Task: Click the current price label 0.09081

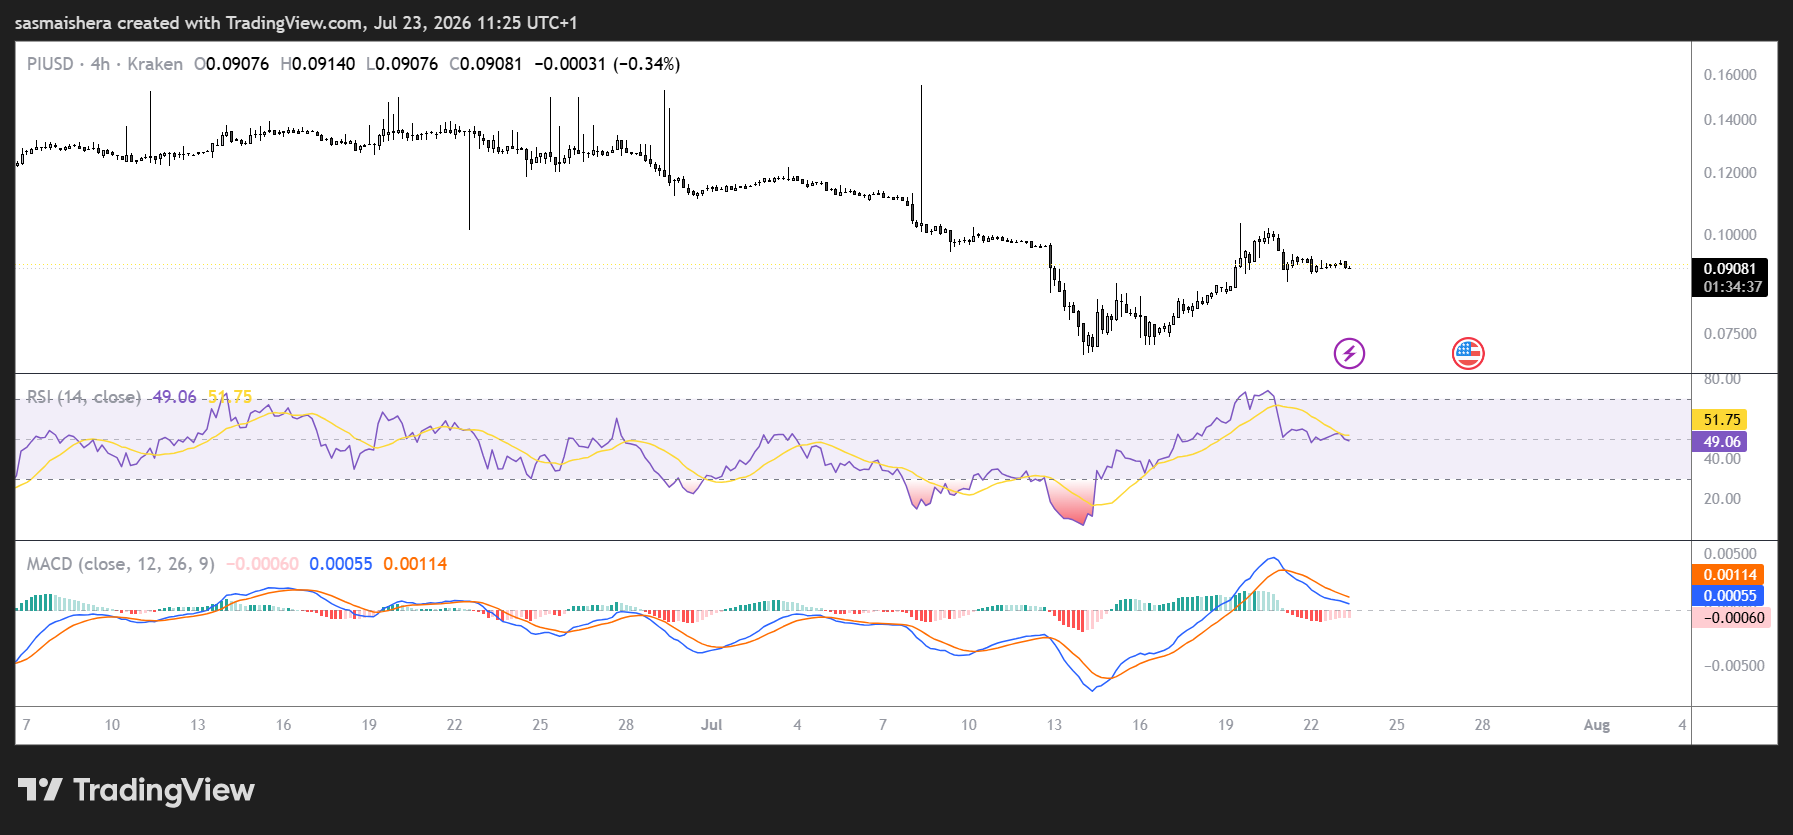Action: pyautogui.click(x=1730, y=269)
